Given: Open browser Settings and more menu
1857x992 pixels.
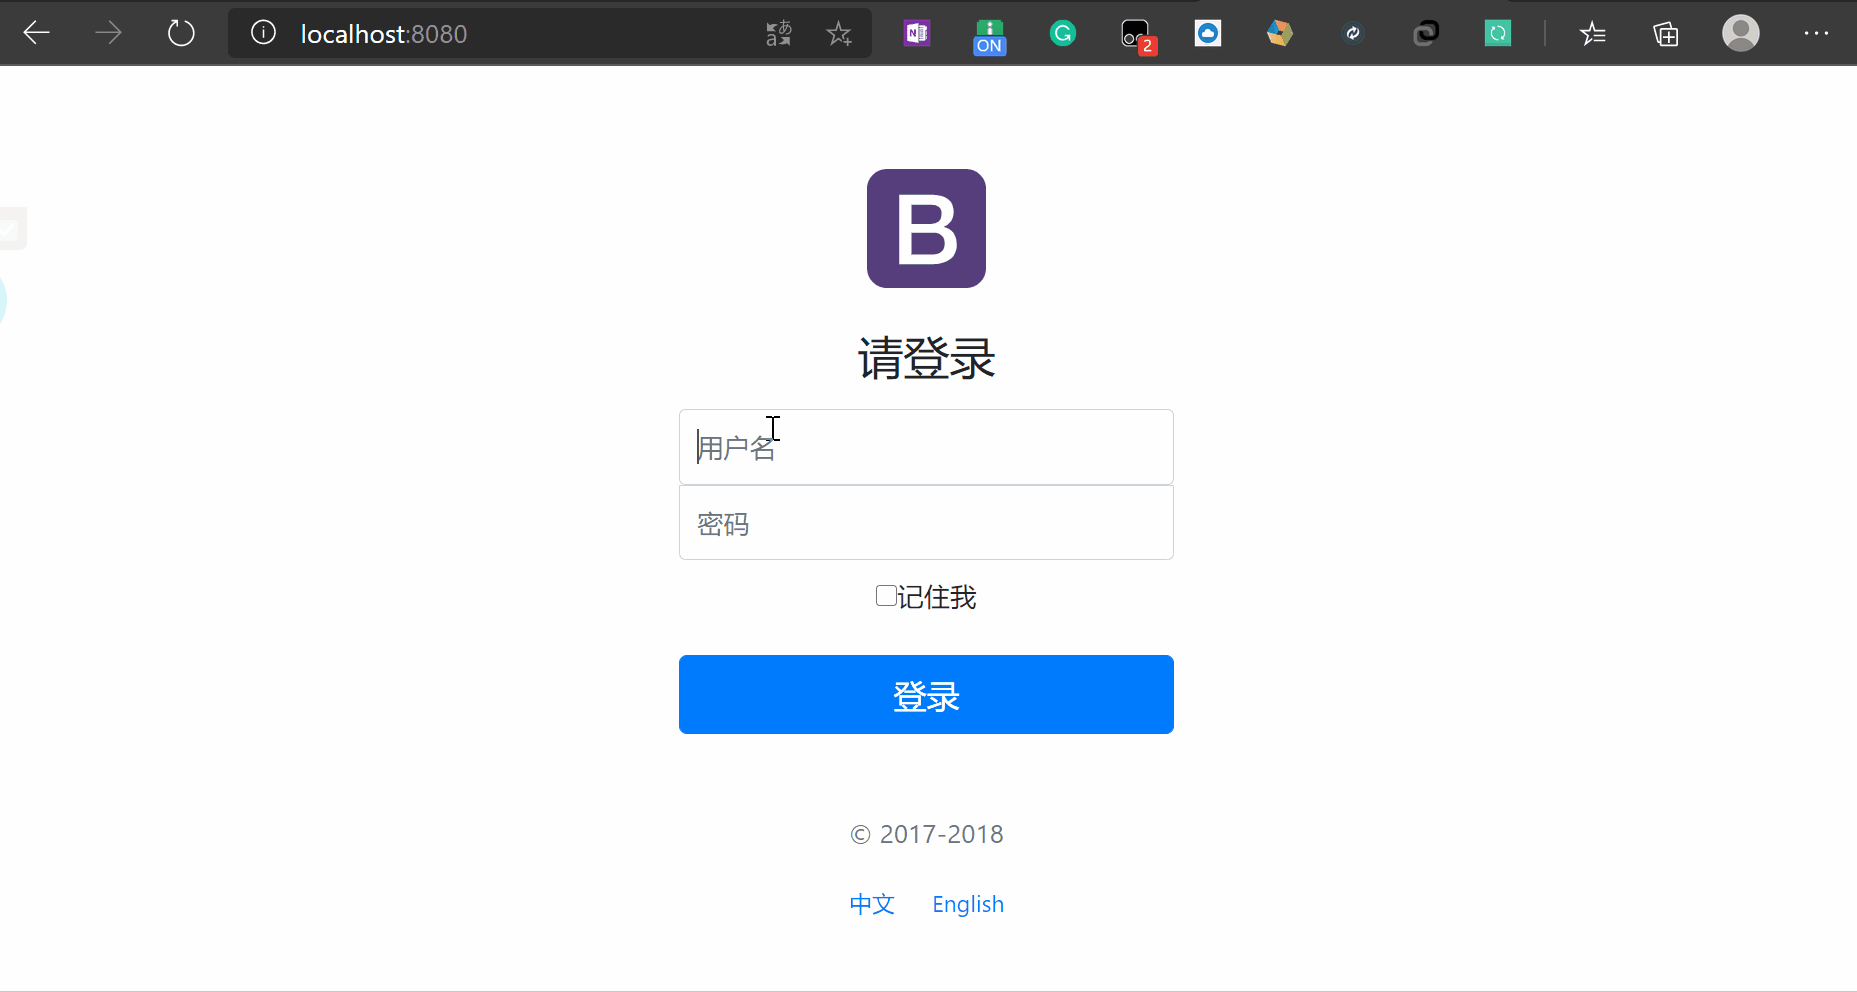Looking at the screenshot, I should click(x=1816, y=33).
